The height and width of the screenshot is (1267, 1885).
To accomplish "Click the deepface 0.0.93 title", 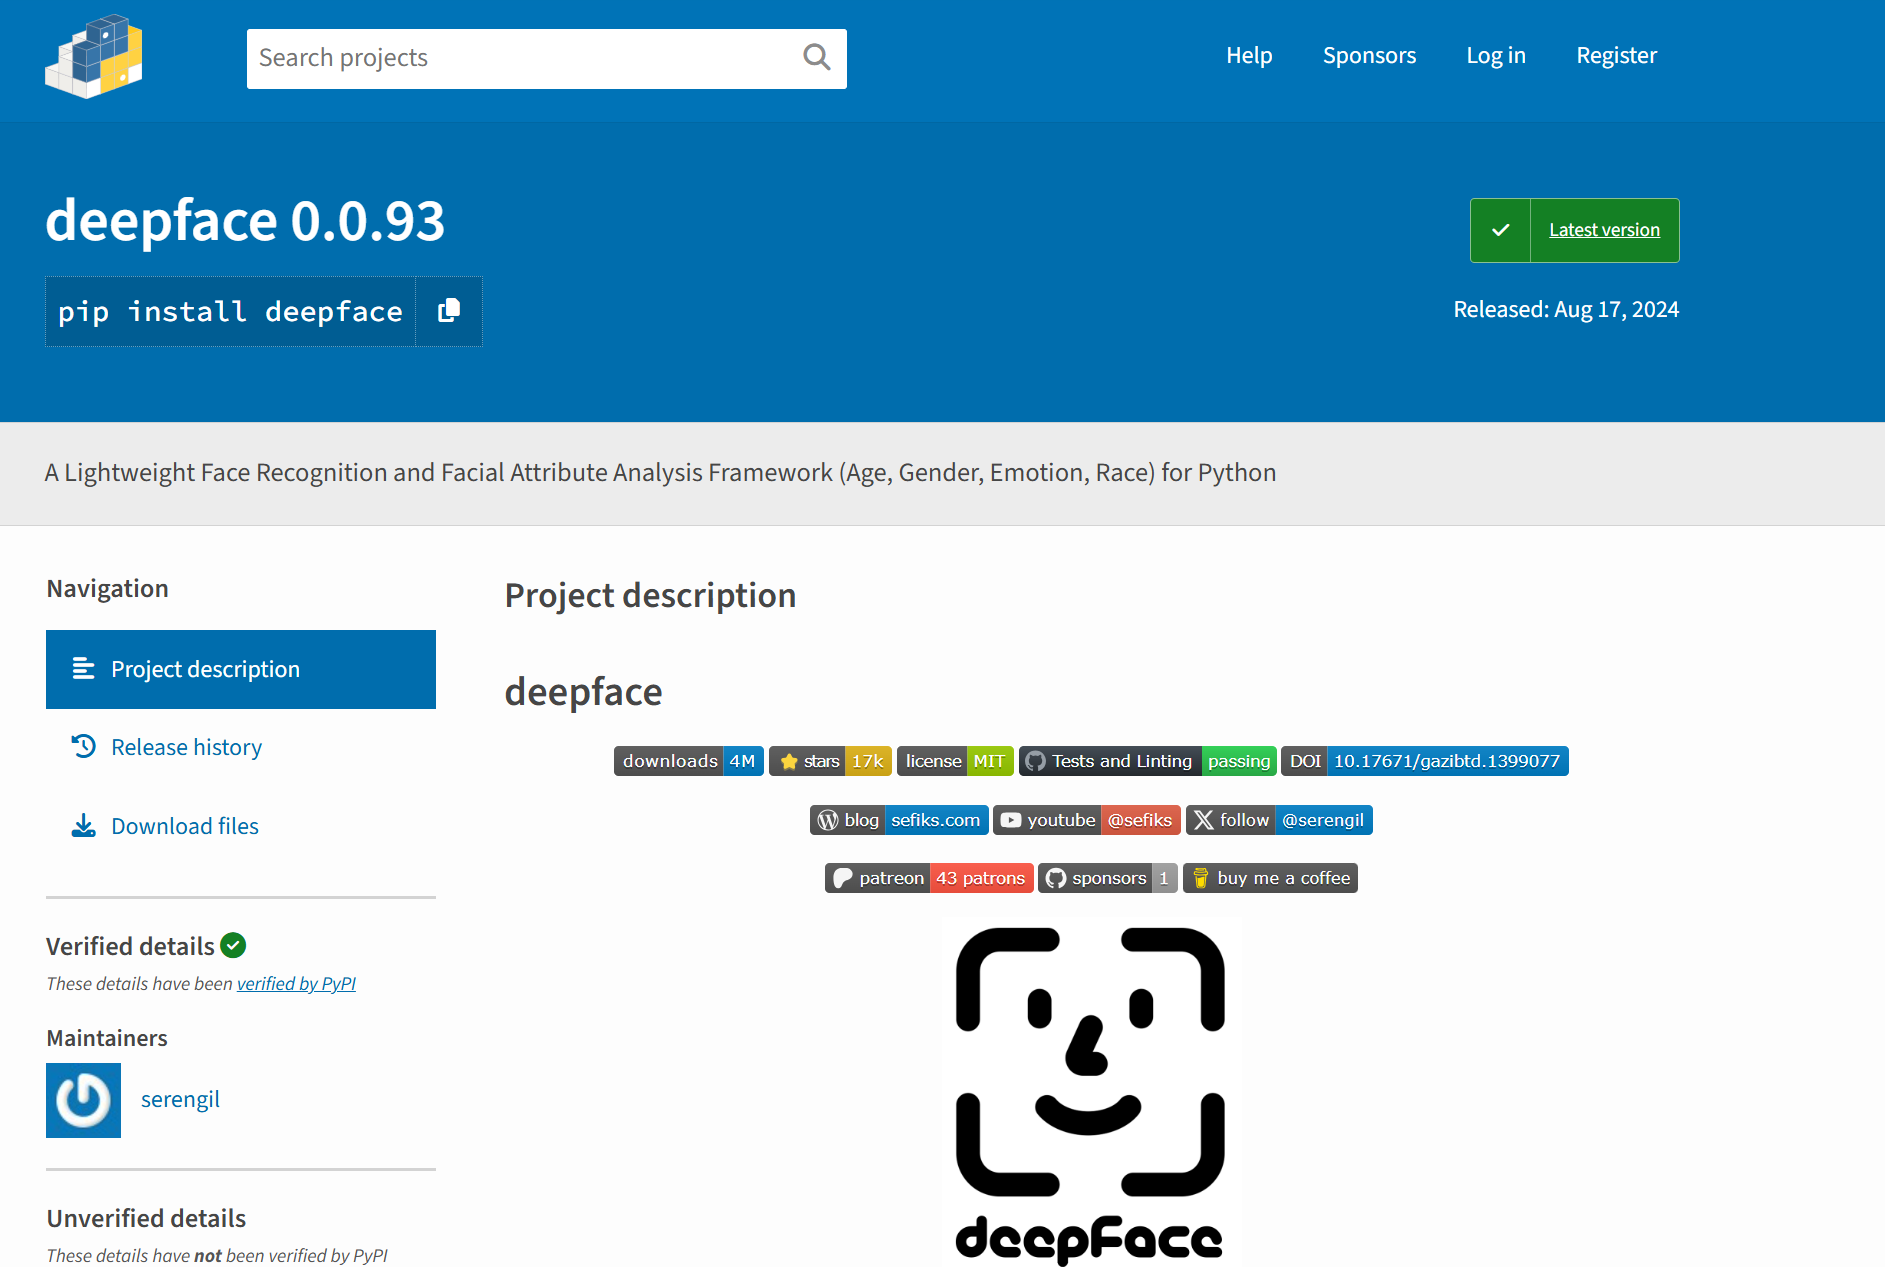I will [x=245, y=220].
